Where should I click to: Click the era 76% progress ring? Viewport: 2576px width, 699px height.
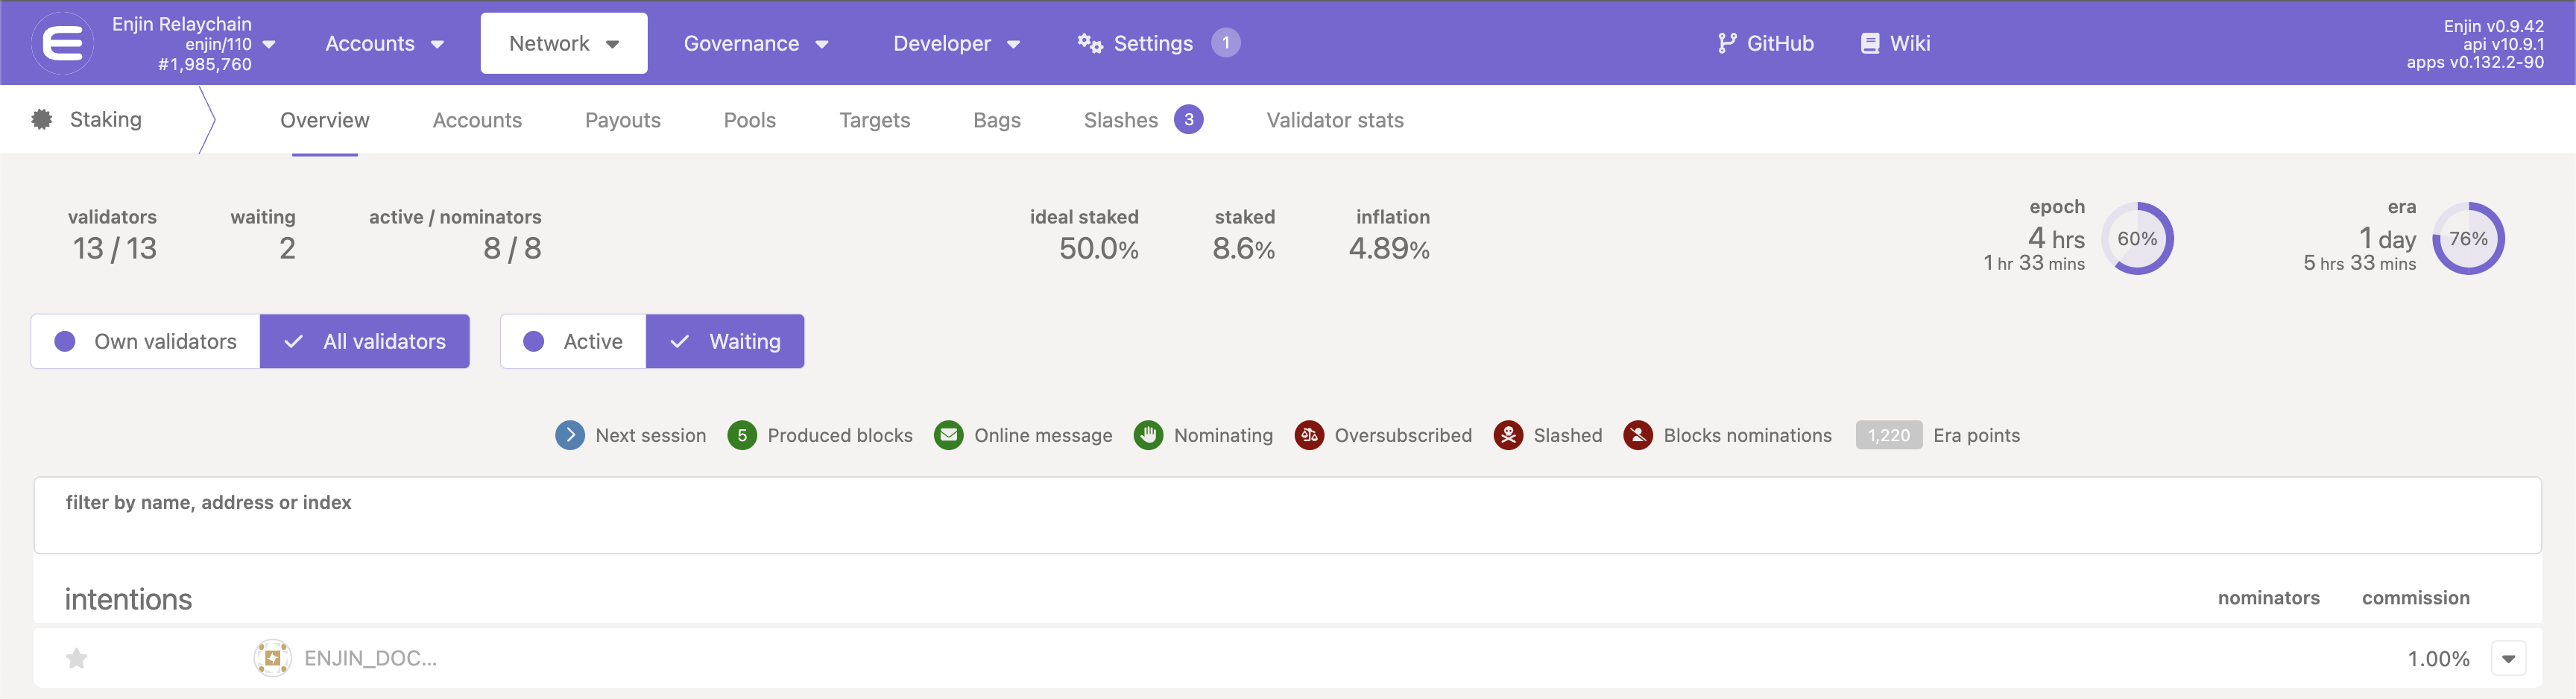[x=2468, y=238]
